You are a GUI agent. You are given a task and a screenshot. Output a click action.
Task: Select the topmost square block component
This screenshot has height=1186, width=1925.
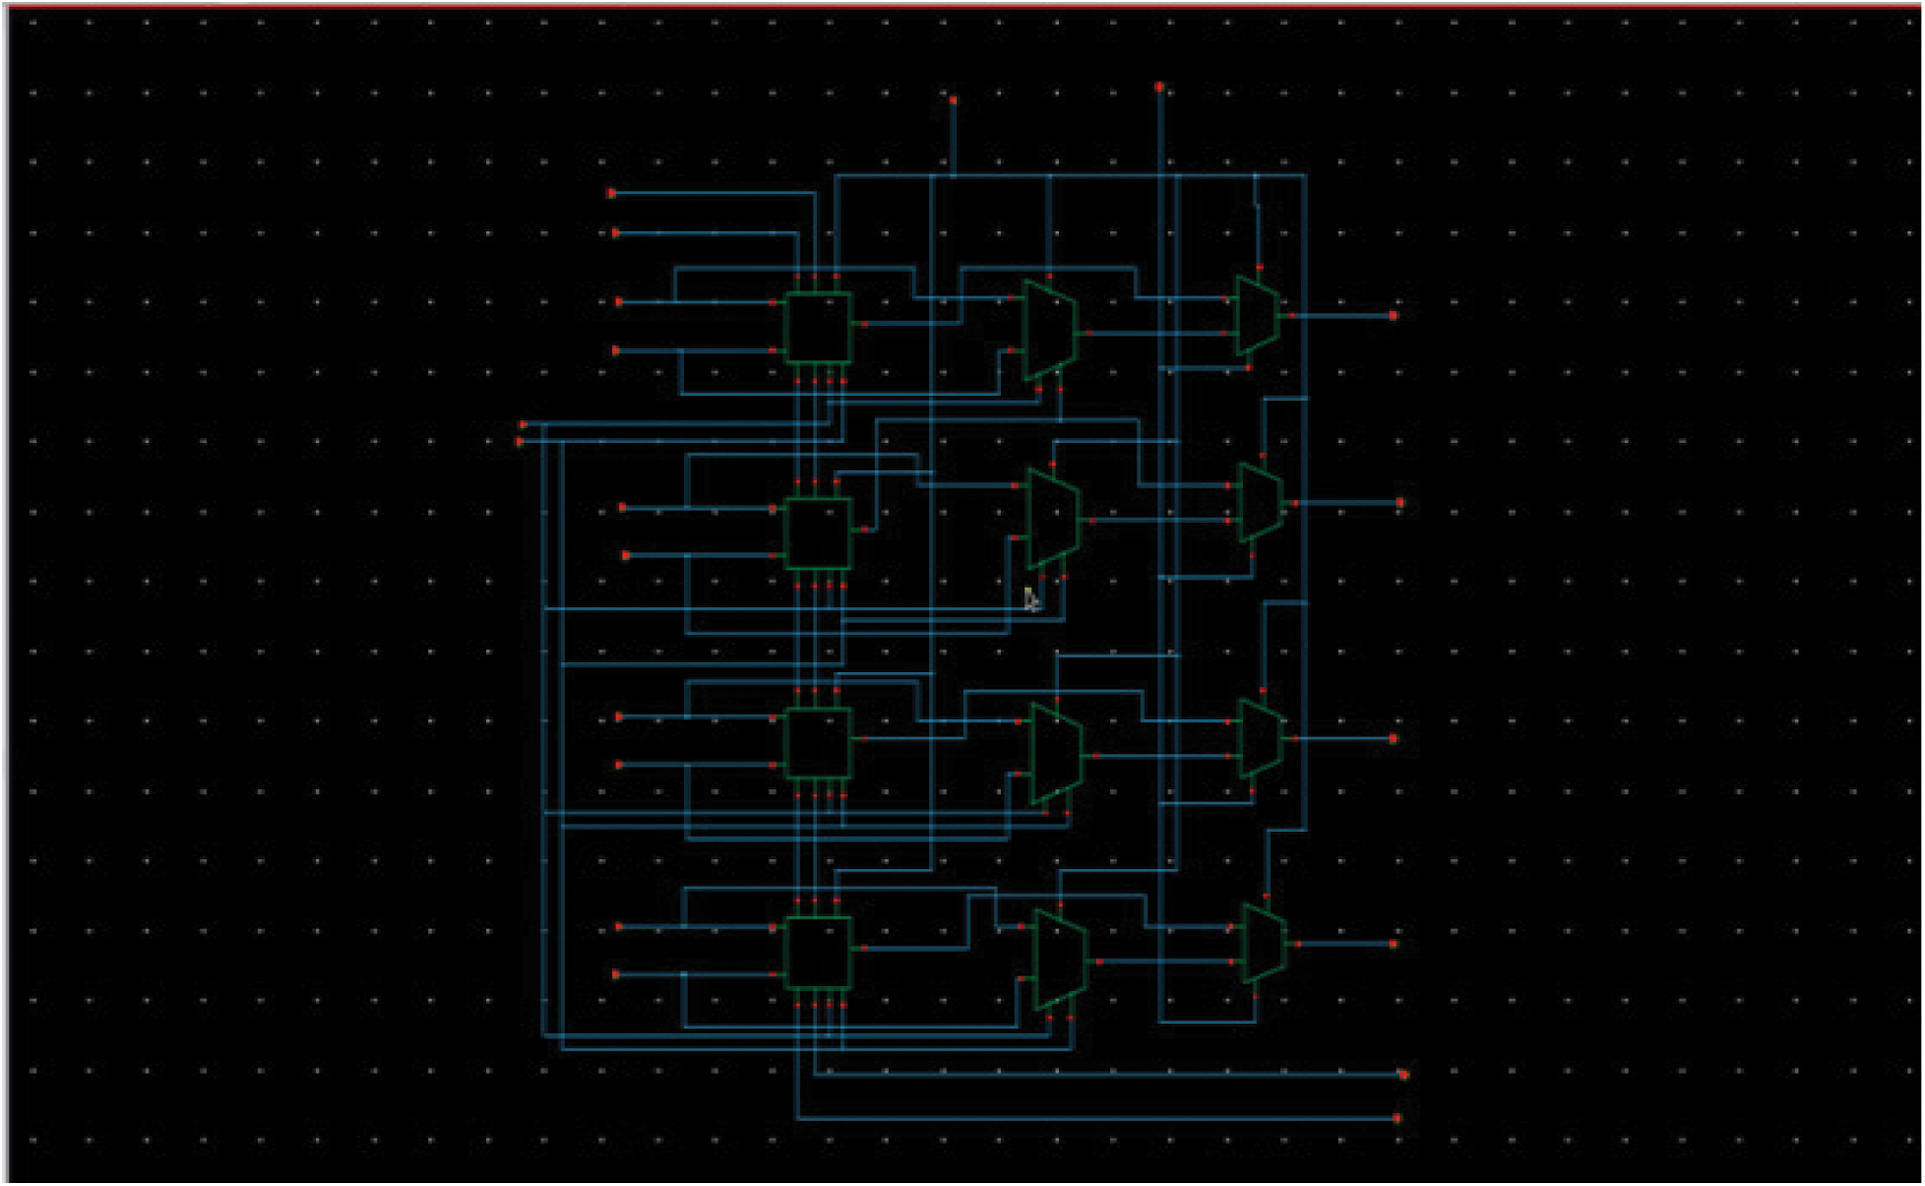pyautogui.click(x=818, y=327)
